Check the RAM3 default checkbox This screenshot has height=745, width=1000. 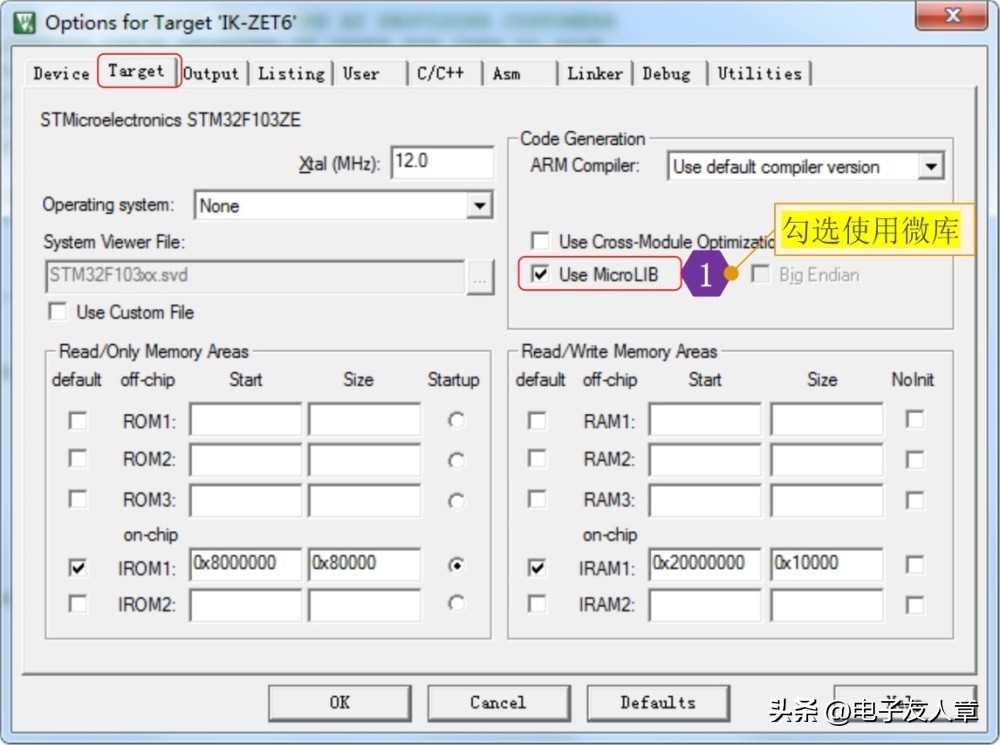[537, 499]
